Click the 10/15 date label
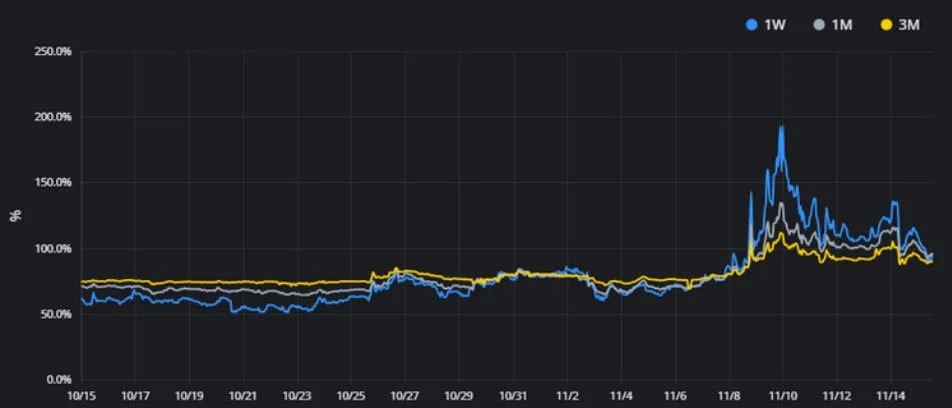 click(81, 395)
